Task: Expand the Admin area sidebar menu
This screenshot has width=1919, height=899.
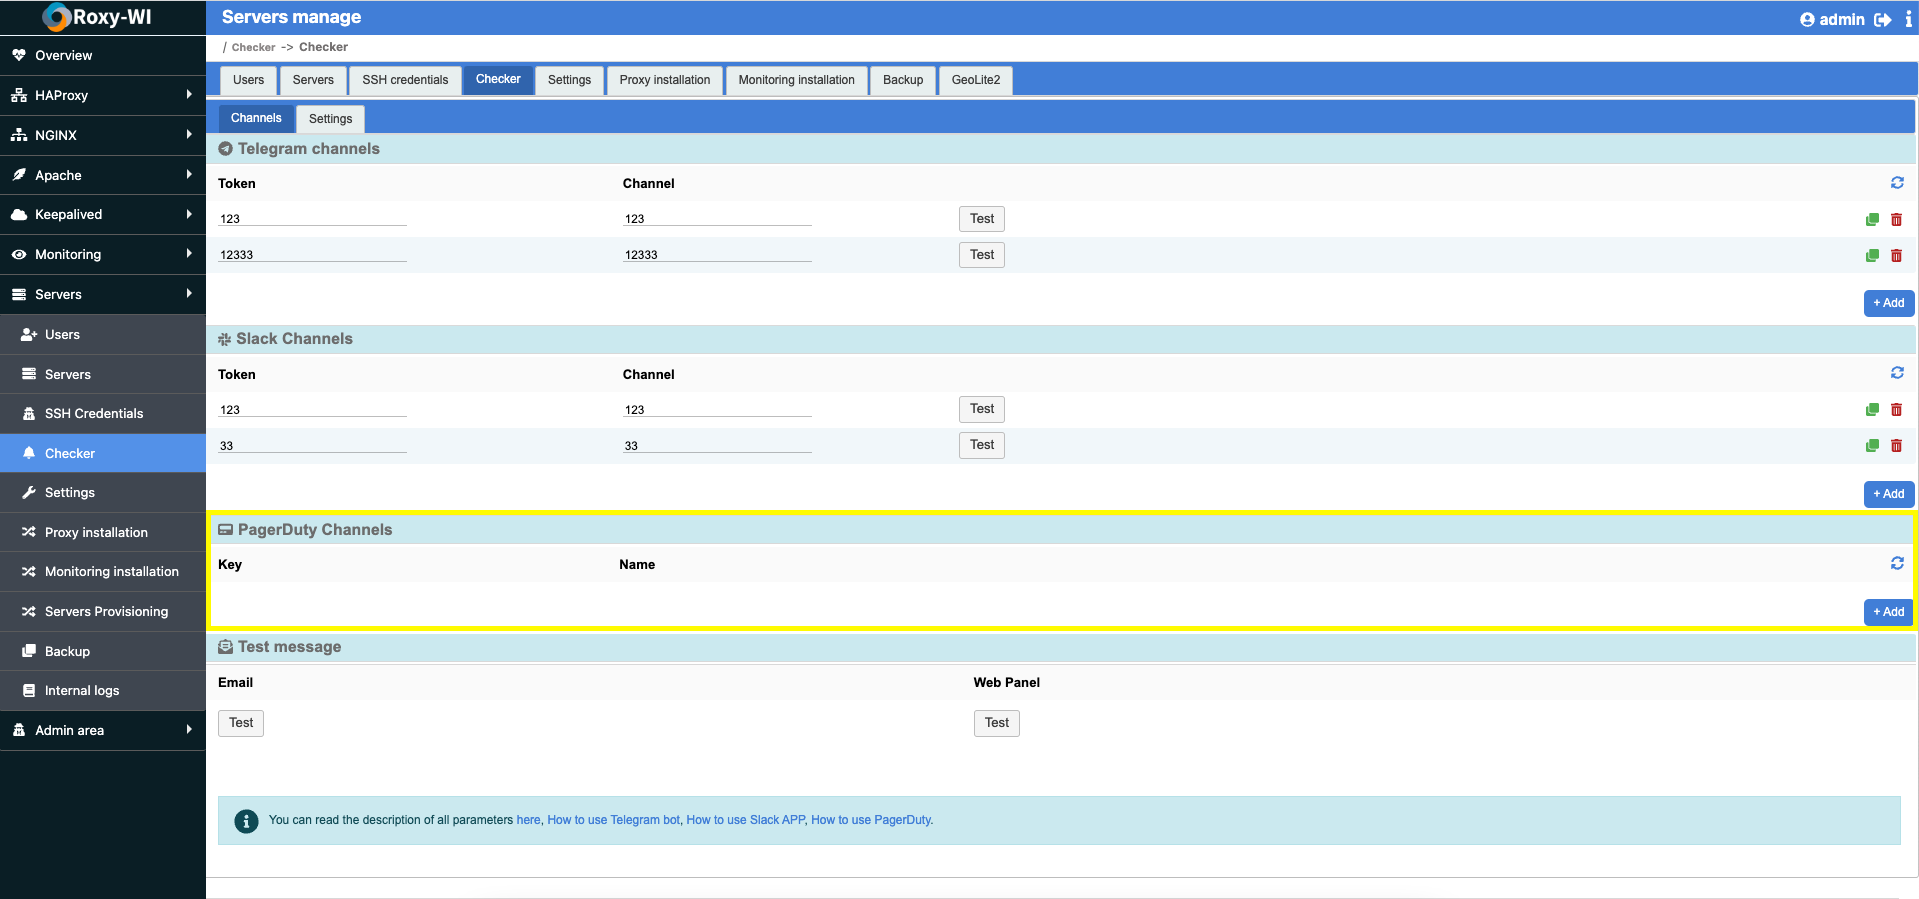Action: pyautogui.click(x=103, y=730)
